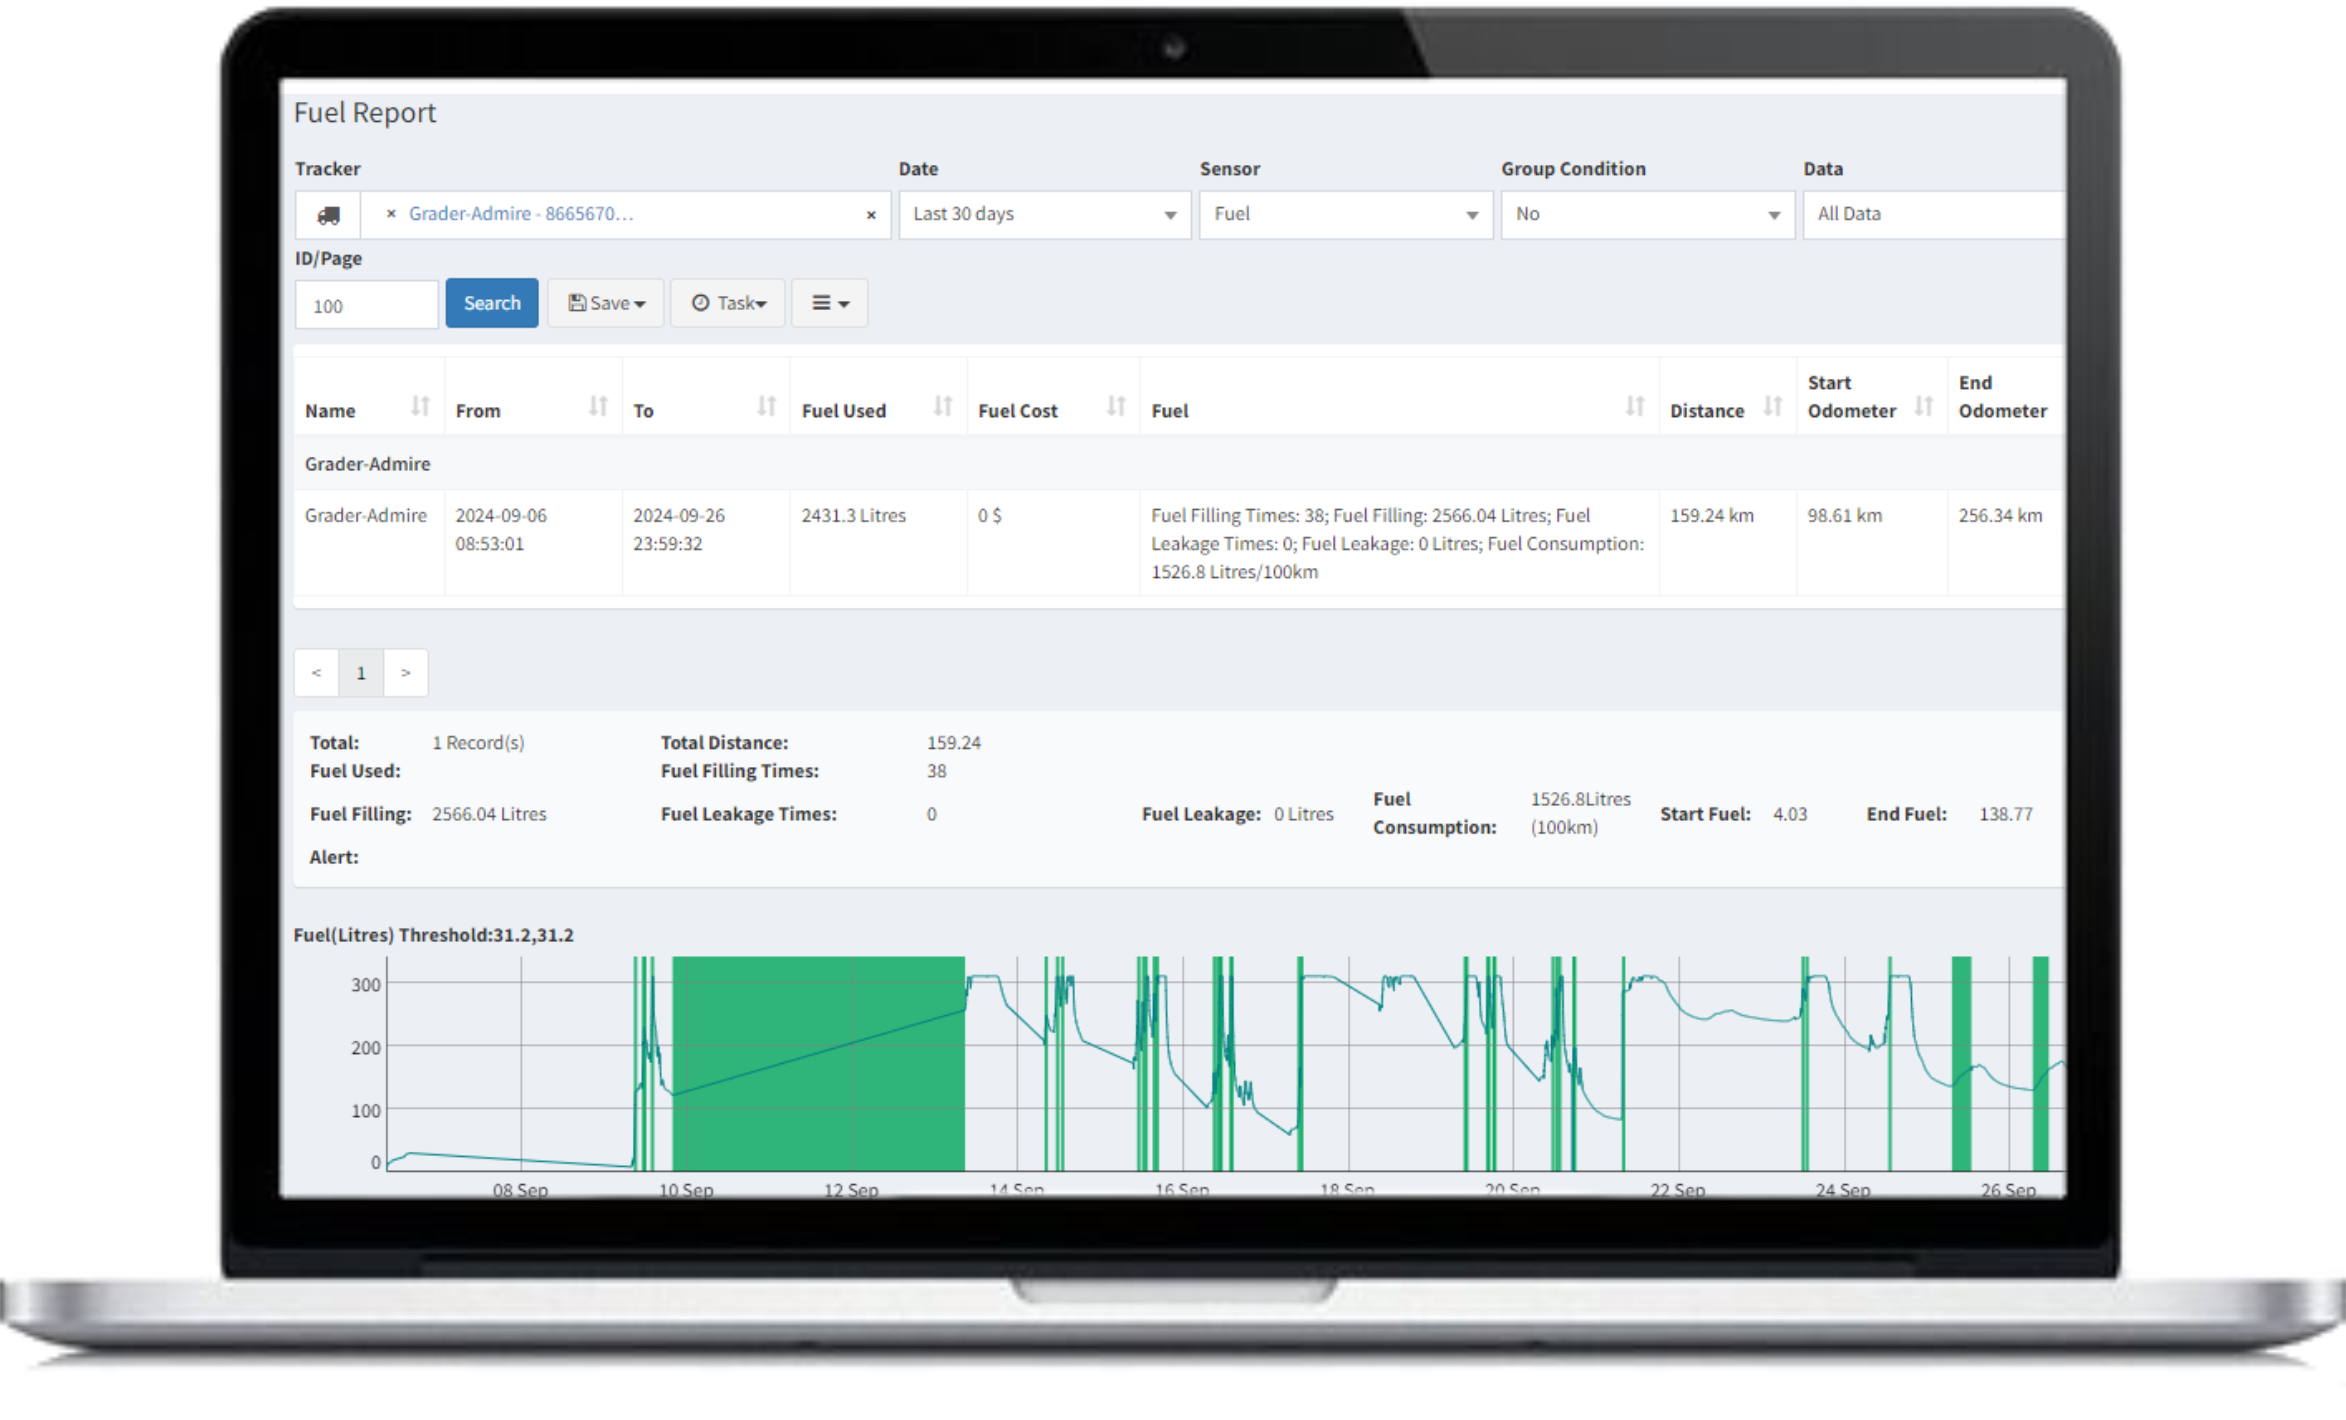
Task: Open the hamburger list options menu
Action: pos(829,303)
